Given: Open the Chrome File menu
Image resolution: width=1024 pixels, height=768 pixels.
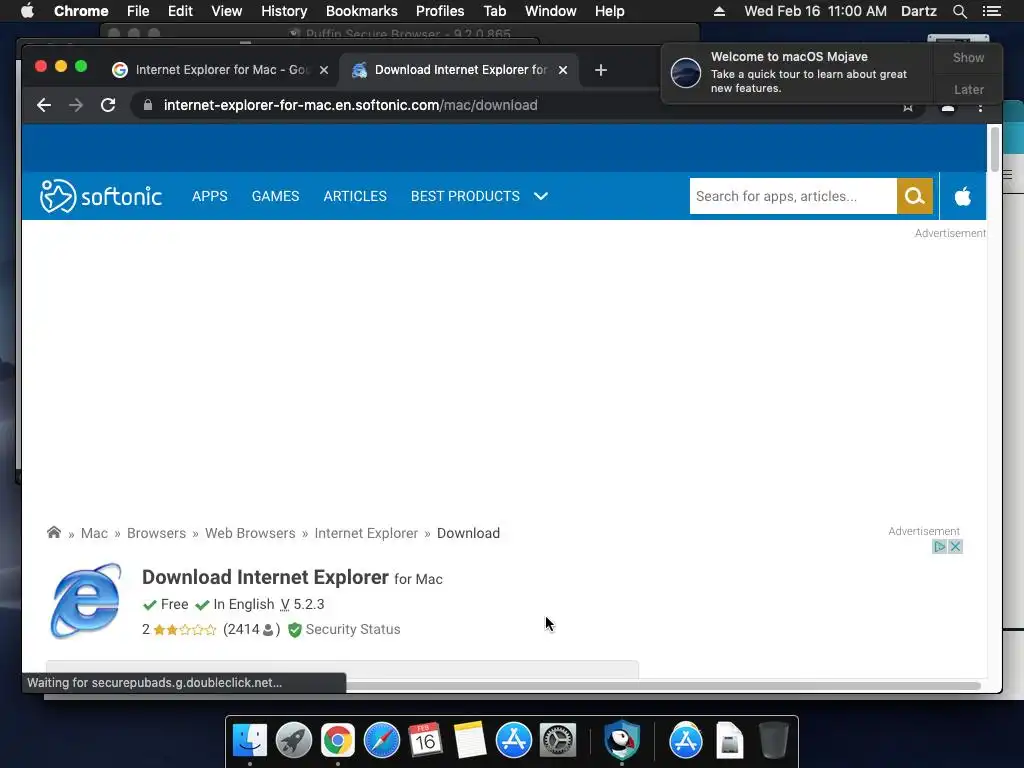Looking at the screenshot, I should tap(138, 11).
